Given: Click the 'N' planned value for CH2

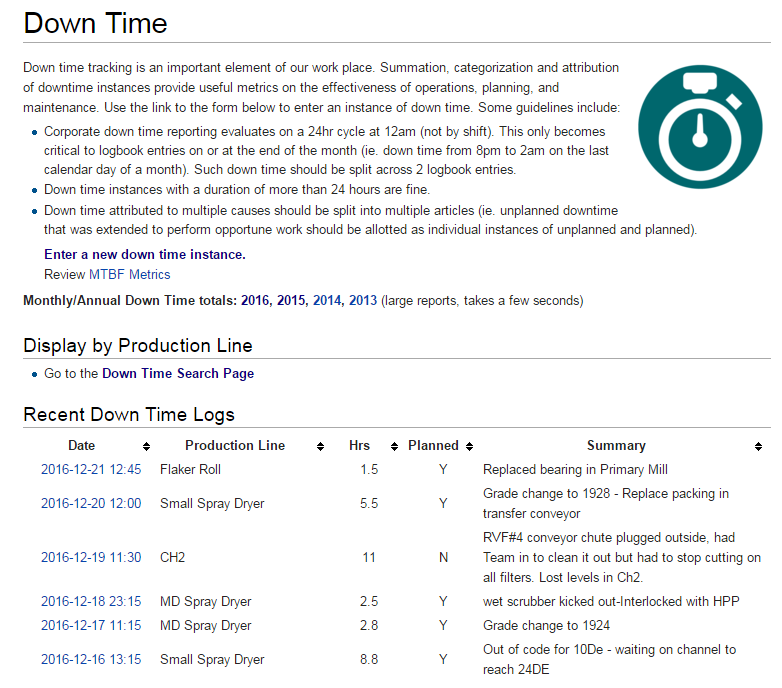Looking at the screenshot, I should 443,557.
